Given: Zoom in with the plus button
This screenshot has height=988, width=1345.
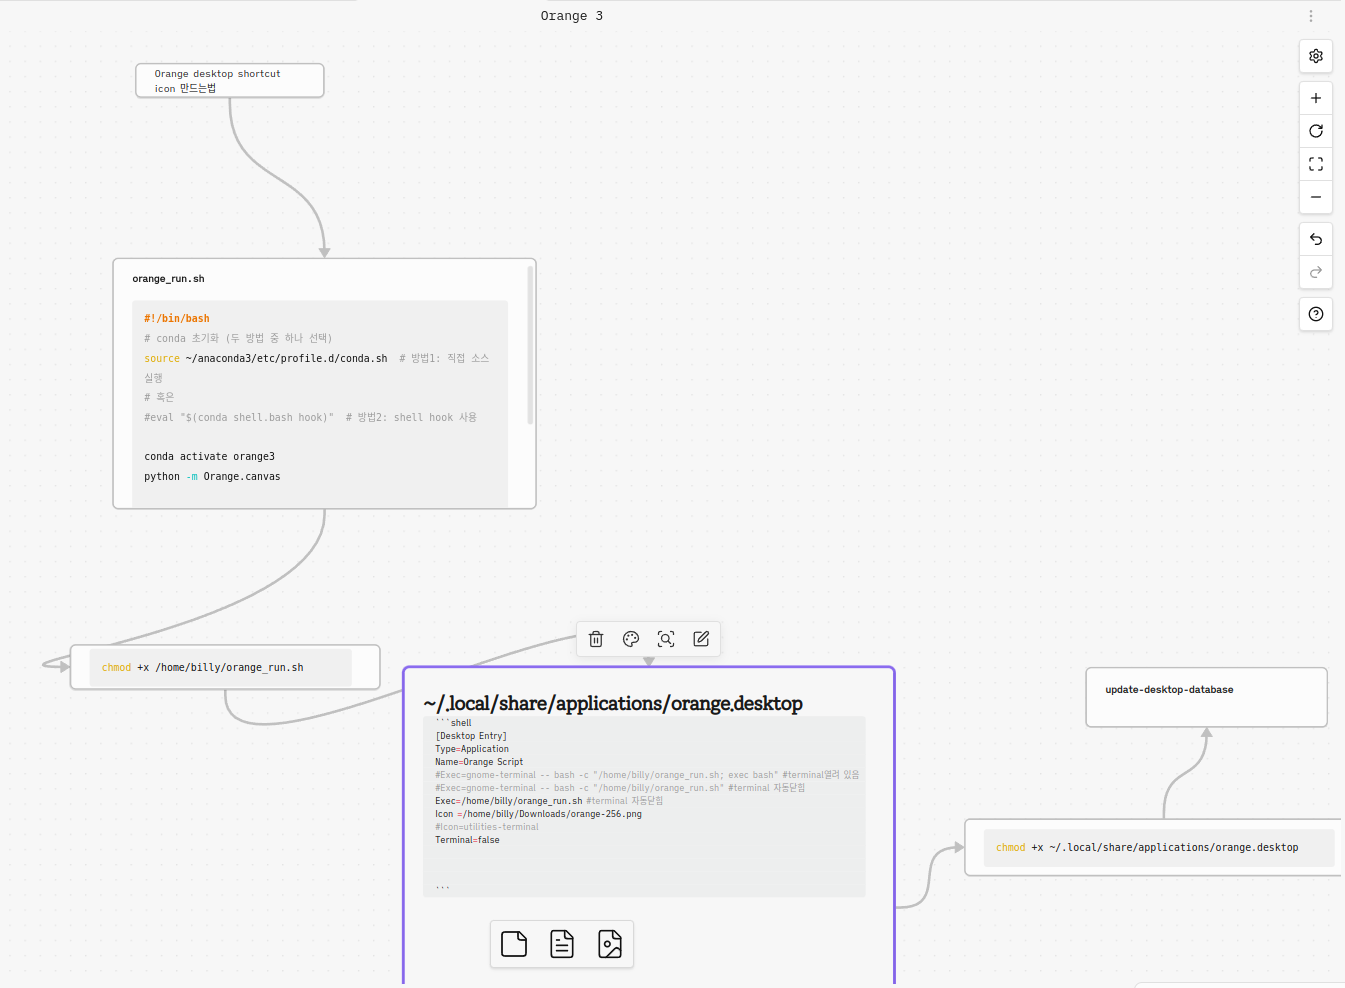Looking at the screenshot, I should point(1316,98).
